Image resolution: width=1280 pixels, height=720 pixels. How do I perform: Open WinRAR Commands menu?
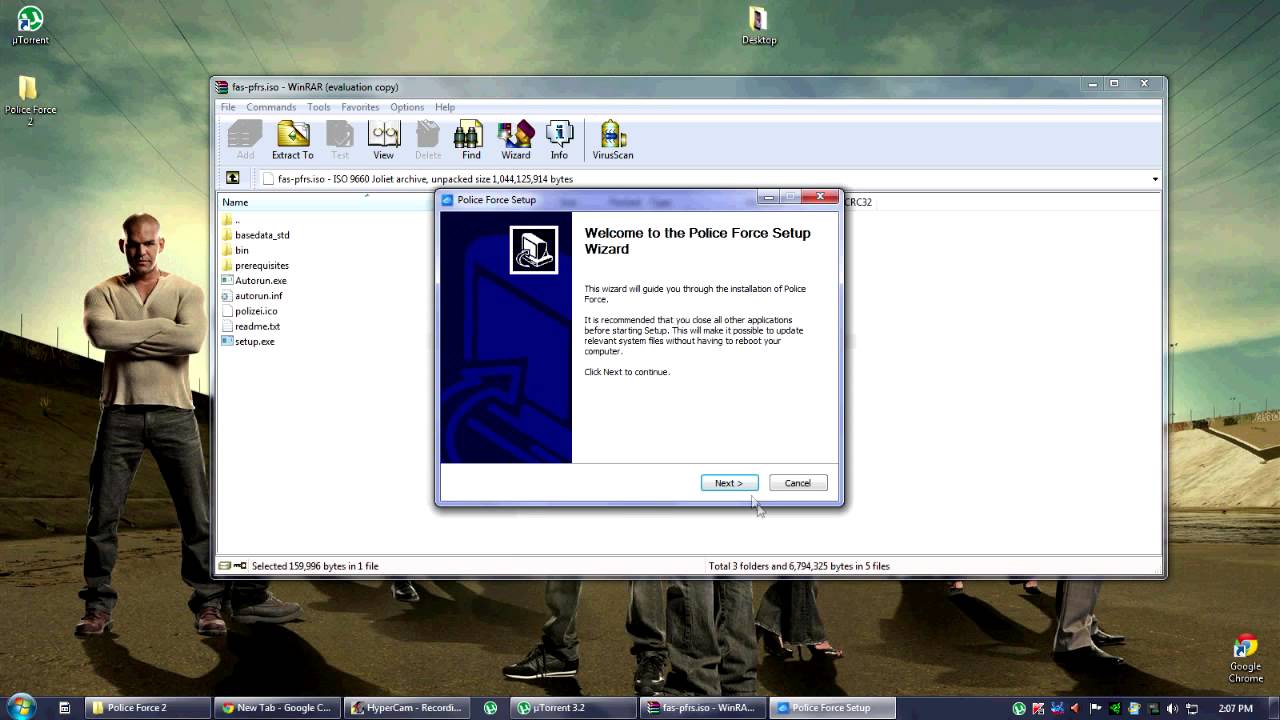pyautogui.click(x=271, y=107)
